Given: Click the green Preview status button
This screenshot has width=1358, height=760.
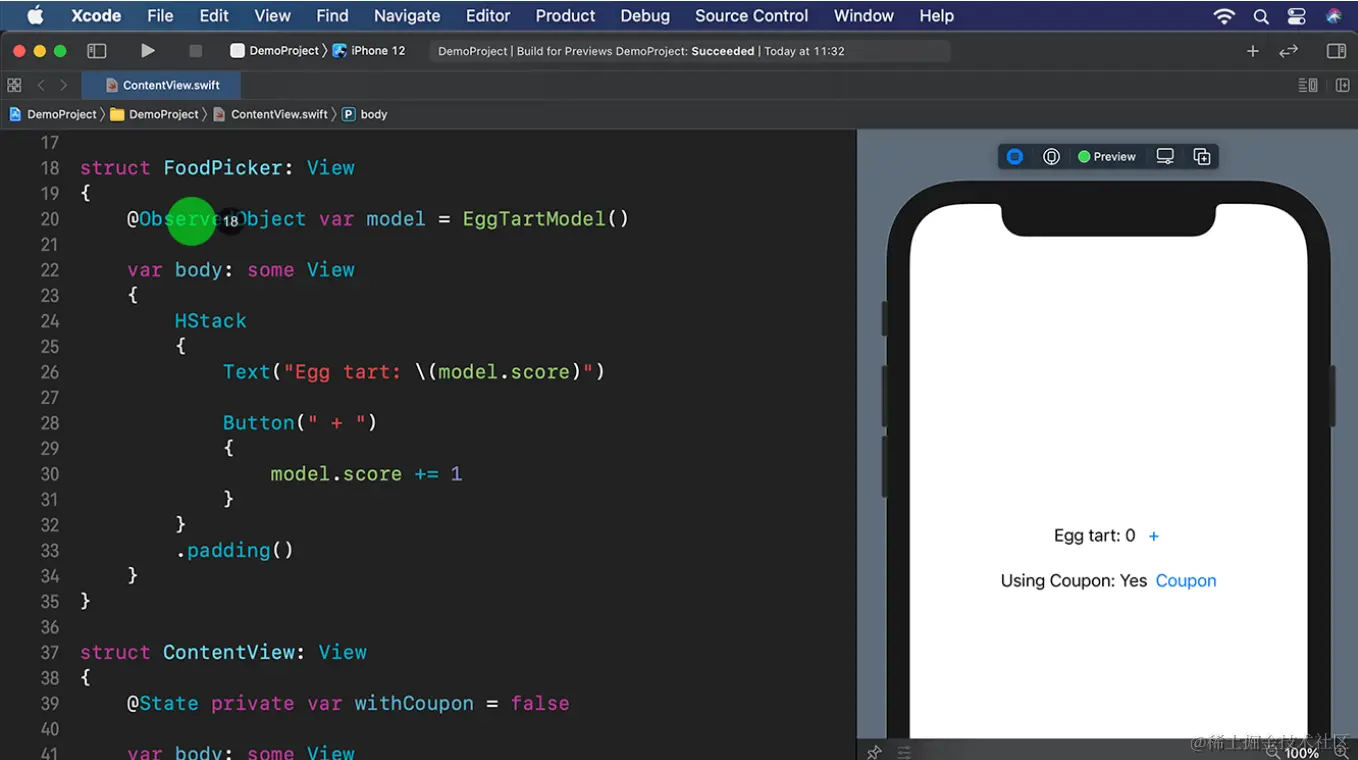Looking at the screenshot, I should click(x=1106, y=157).
